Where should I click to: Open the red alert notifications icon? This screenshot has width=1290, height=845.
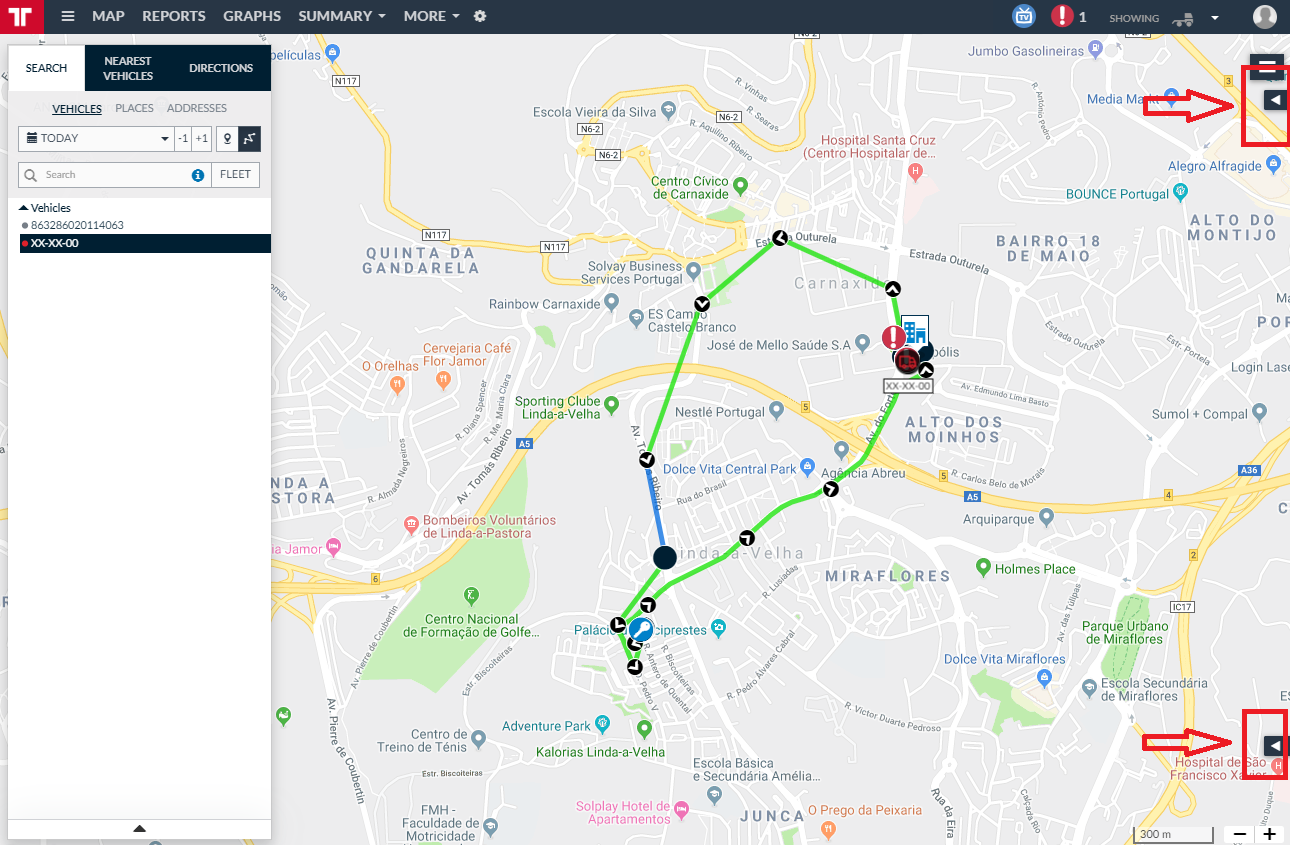pyautogui.click(x=1062, y=16)
